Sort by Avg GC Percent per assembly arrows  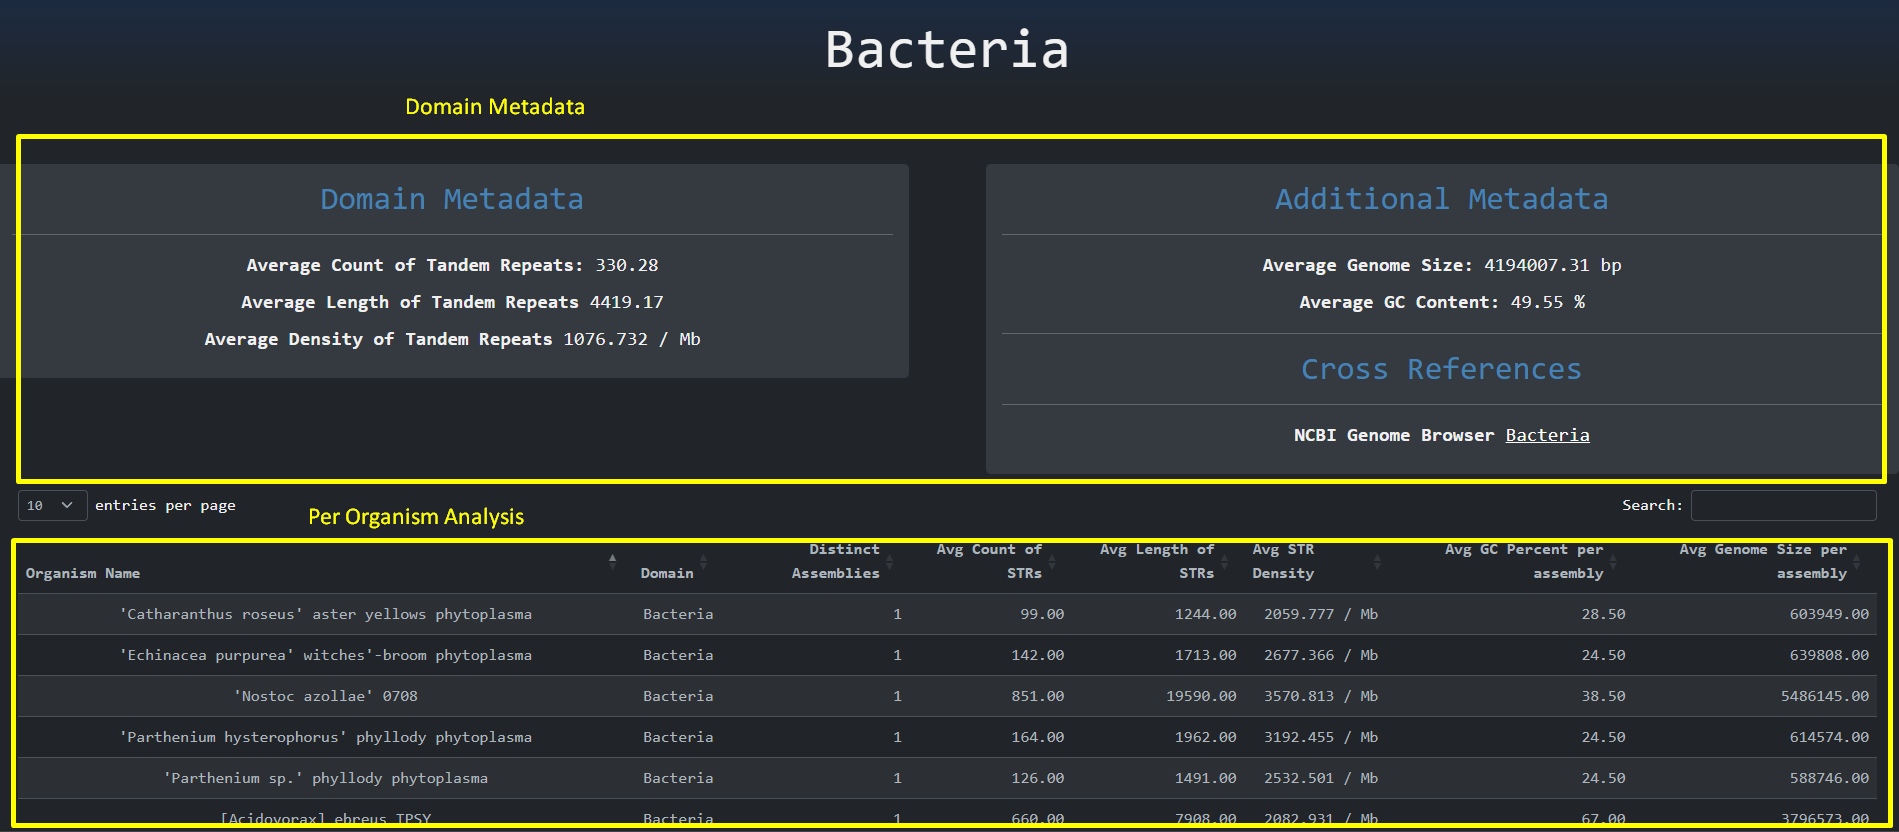tap(1612, 562)
